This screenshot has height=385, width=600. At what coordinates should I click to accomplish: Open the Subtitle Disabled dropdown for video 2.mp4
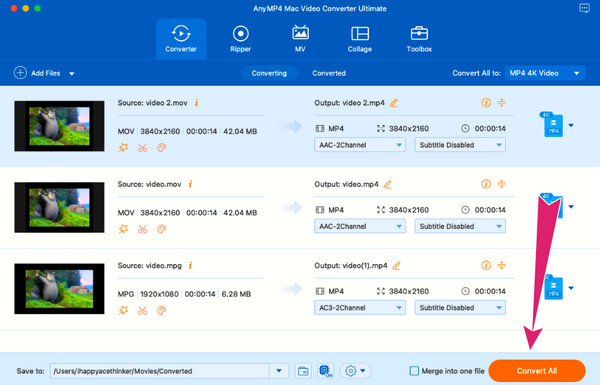pyautogui.click(x=460, y=145)
